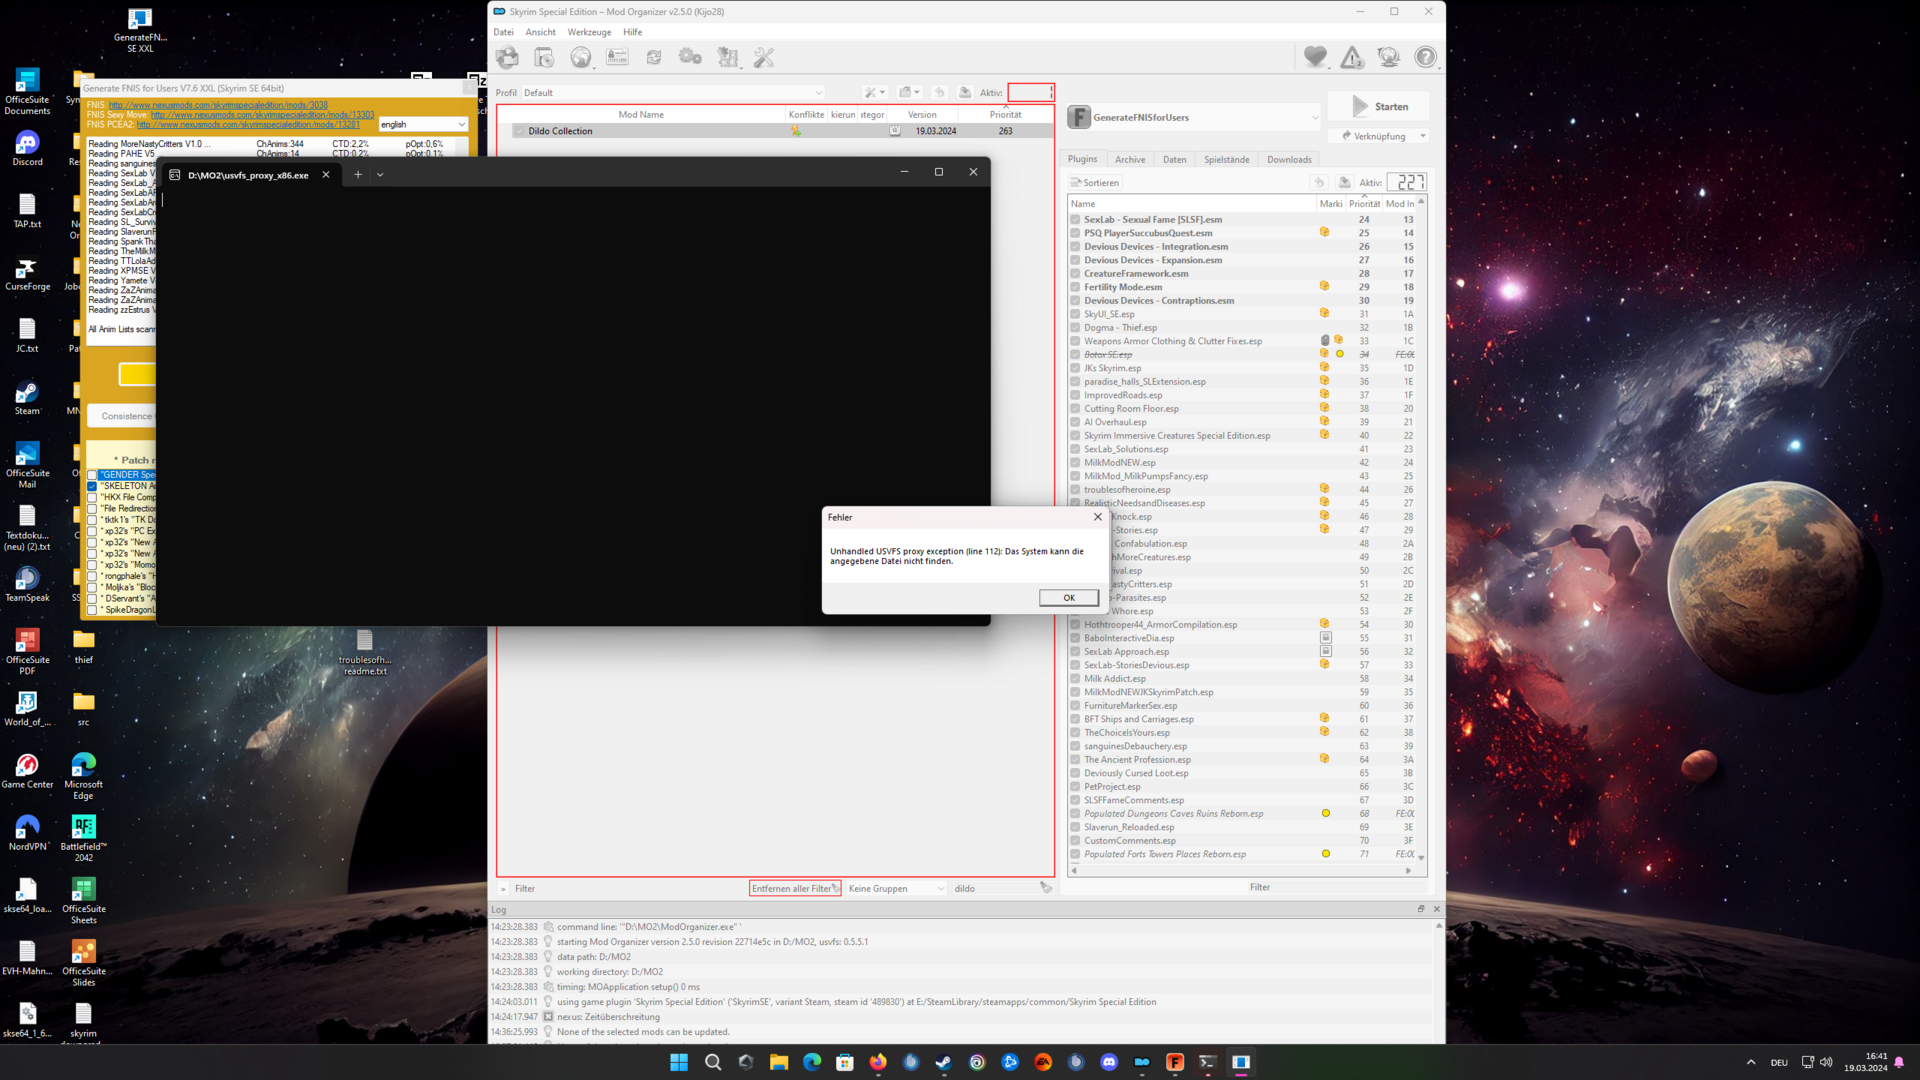Open the executables gears icon
Screen dimensions: 1920x1080
[690, 57]
